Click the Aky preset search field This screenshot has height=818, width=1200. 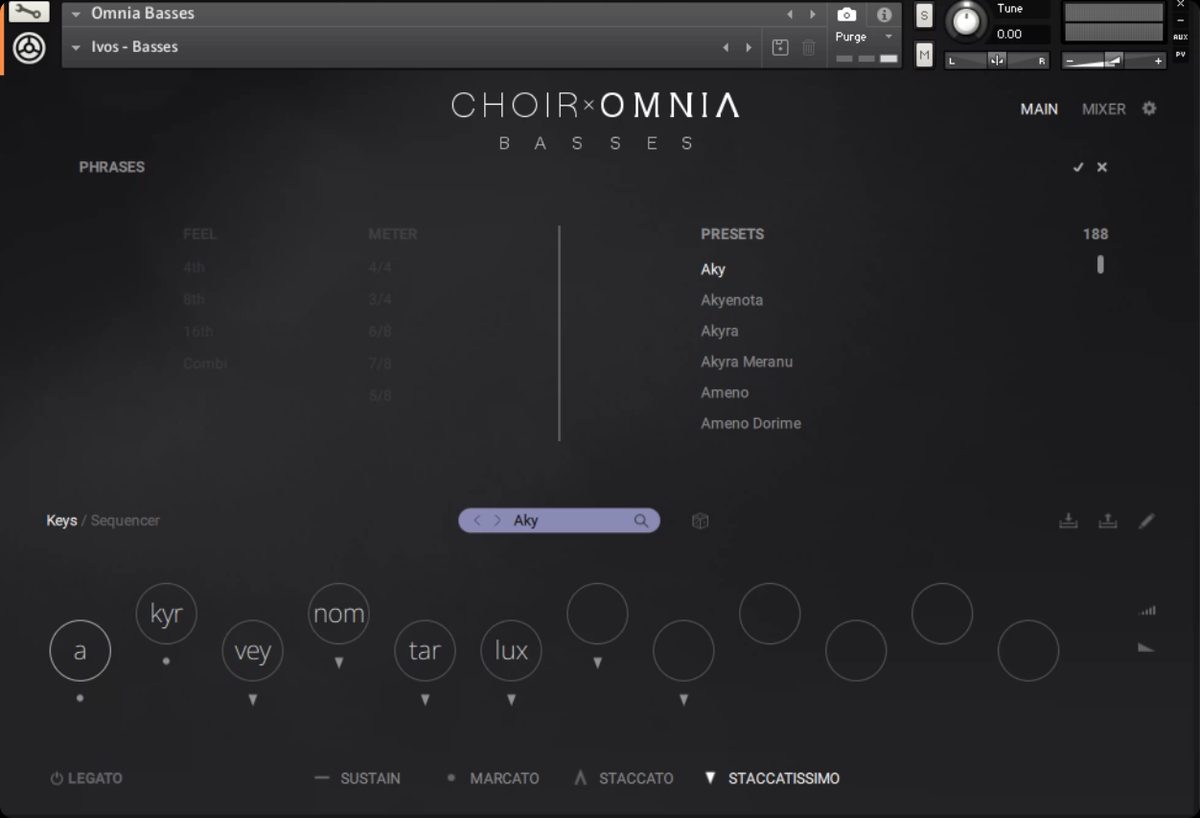click(559, 521)
